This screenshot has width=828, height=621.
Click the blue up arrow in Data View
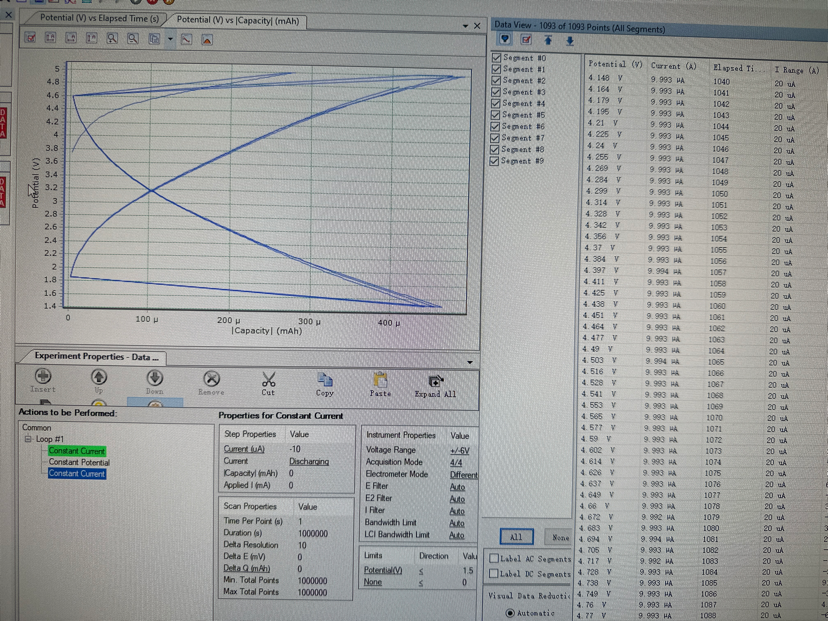coord(548,40)
